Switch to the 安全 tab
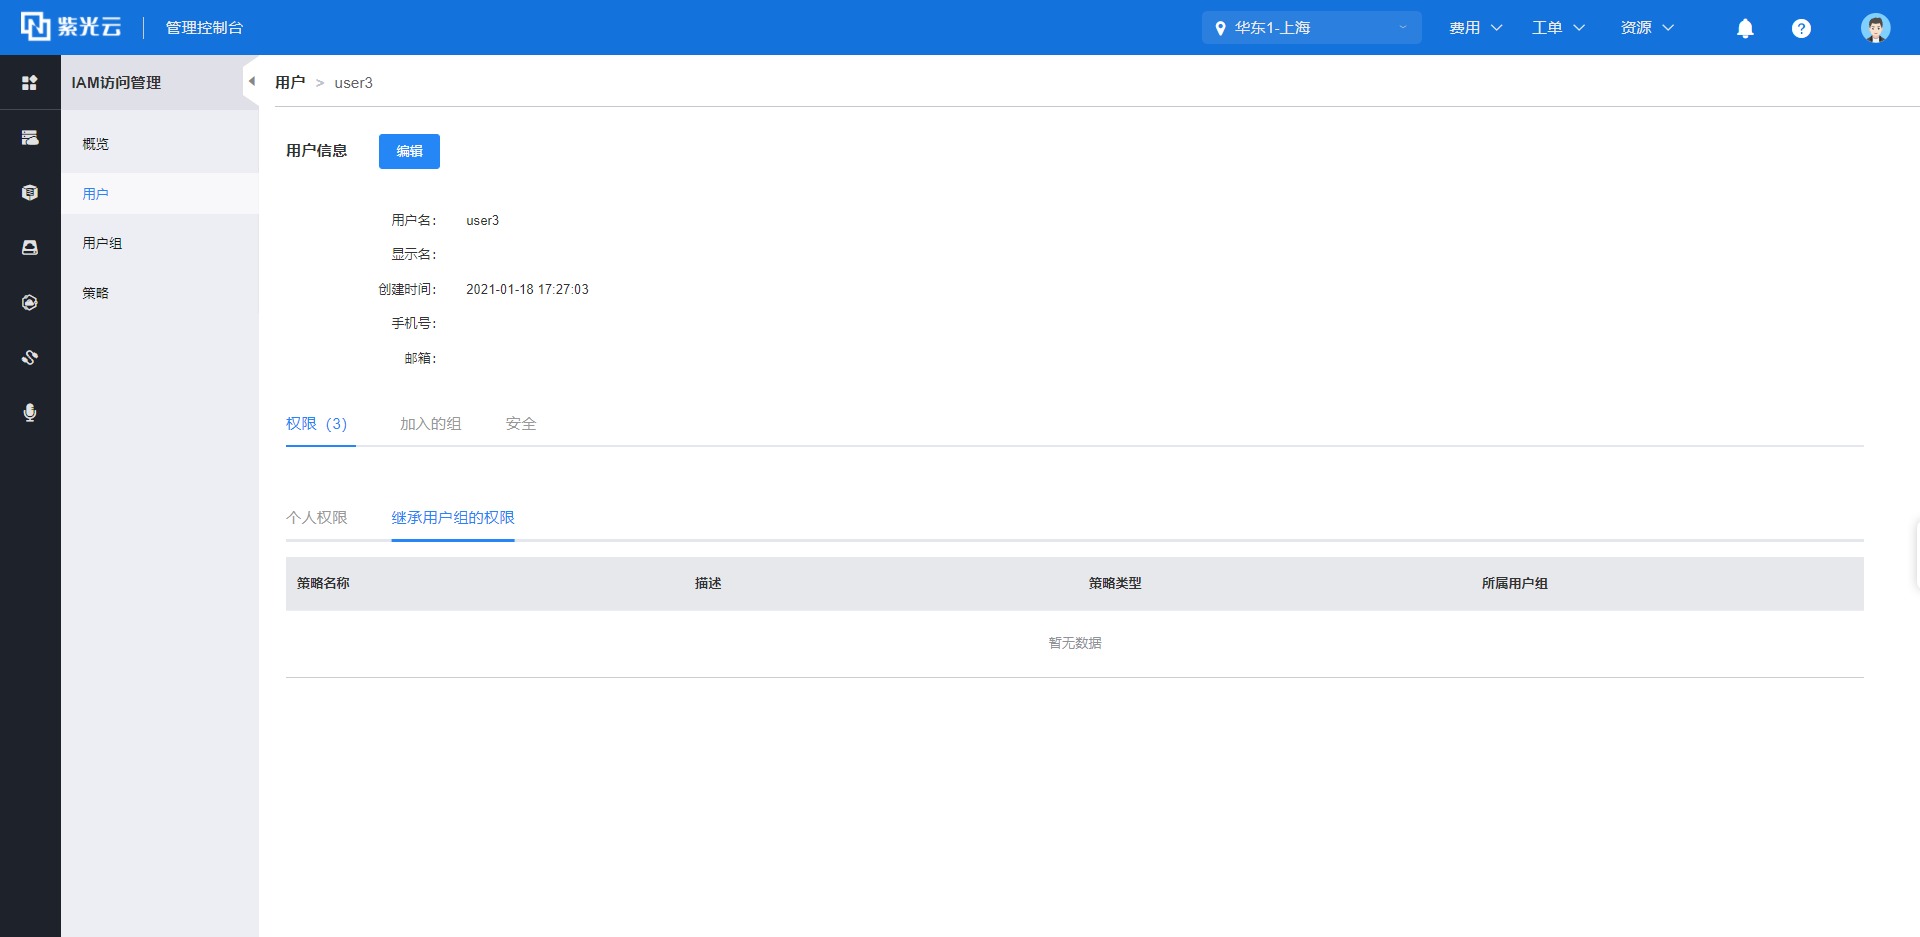This screenshot has width=1920, height=937. pyautogui.click(x=521, y=424)
